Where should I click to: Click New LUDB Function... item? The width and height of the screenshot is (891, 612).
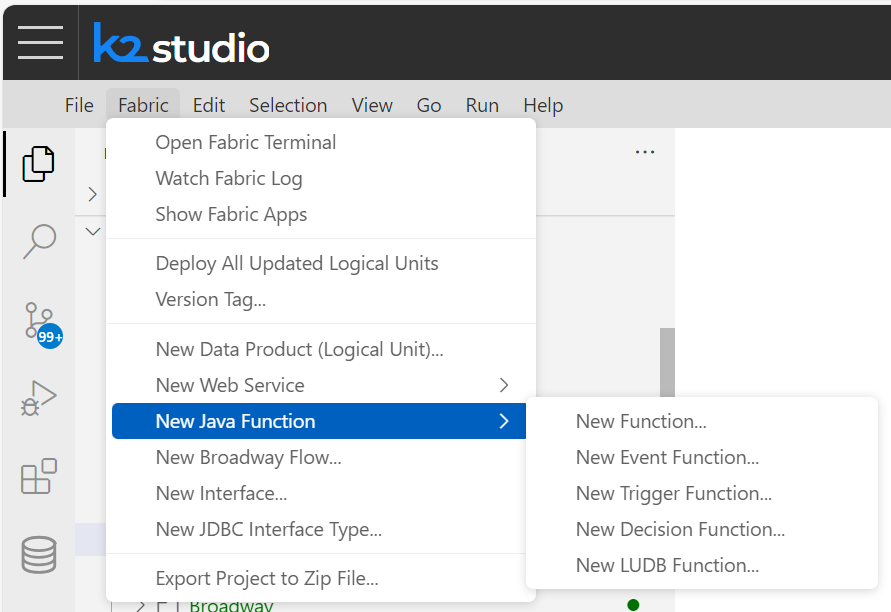click(x=667, y=565)
